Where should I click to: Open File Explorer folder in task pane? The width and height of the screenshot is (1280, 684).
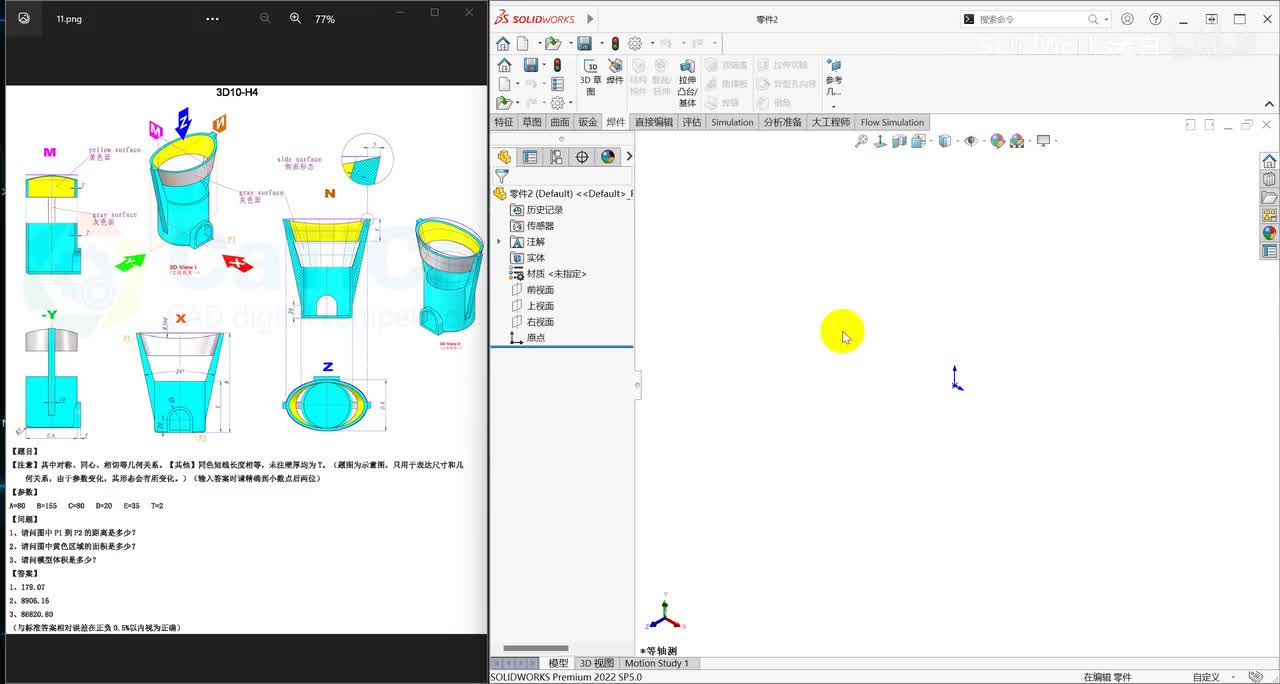[1269, 198]
